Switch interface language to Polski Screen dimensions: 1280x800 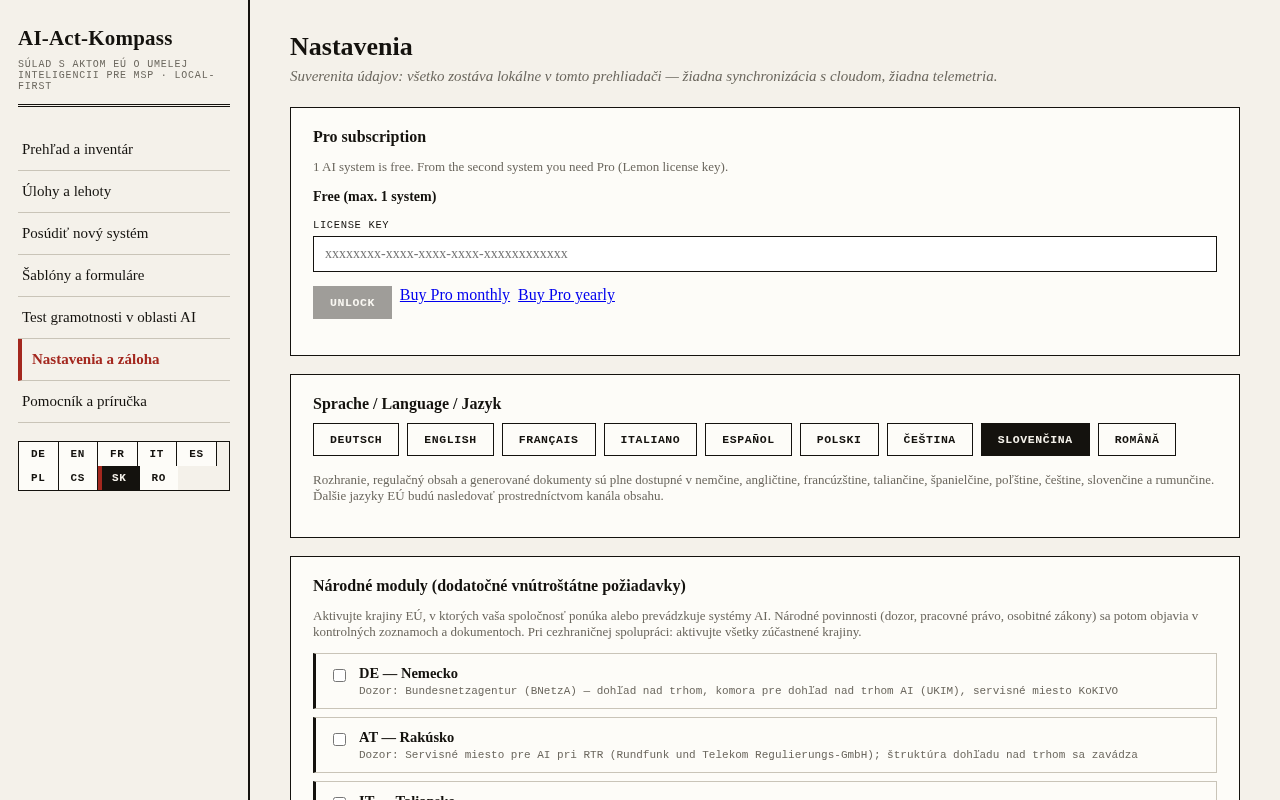click(839, 440)
